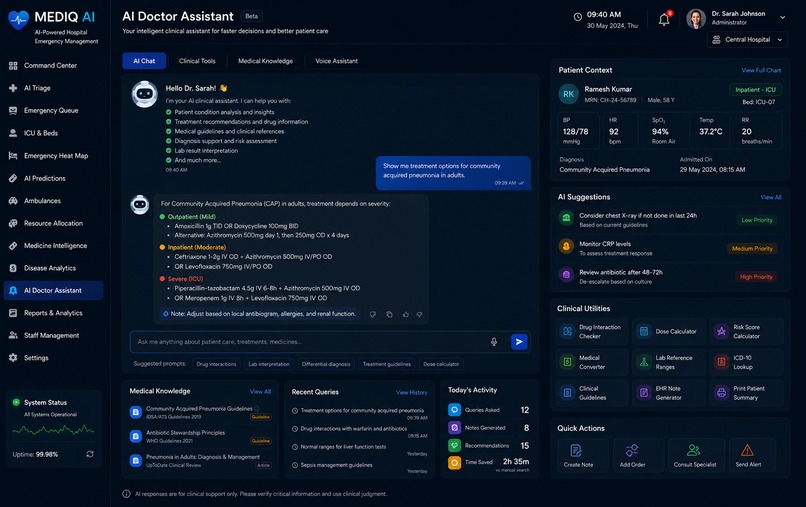Open Risk Score Calculator utility
The width and height of the screenshot is (806, 507).
point(747,332)
